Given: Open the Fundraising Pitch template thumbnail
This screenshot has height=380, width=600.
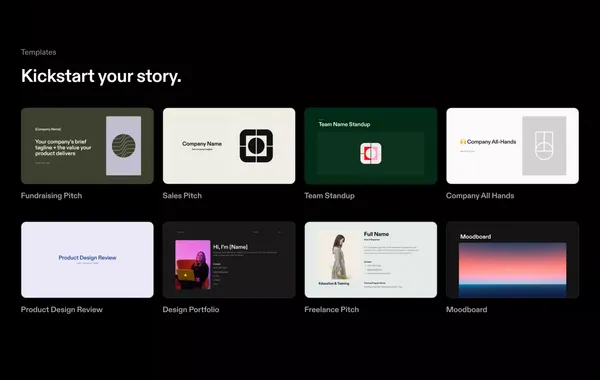Looking at the screenshot, I should pyautogui.click(x=87, y=146).
